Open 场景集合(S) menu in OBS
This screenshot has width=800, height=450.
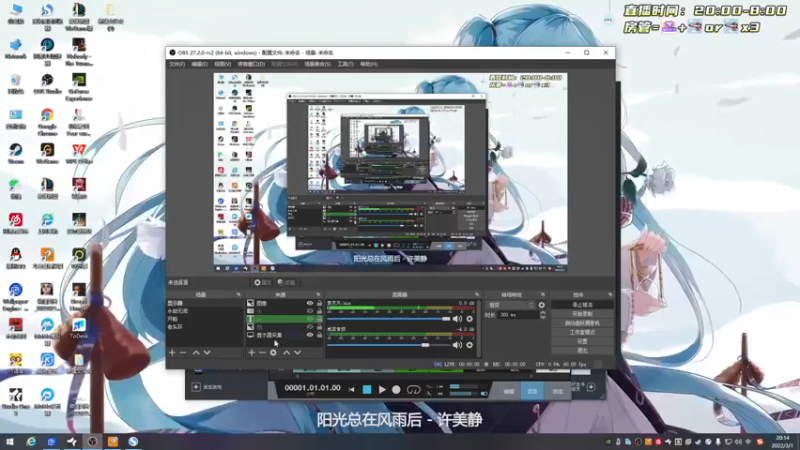pyautogui.click(x=317, y=64)
